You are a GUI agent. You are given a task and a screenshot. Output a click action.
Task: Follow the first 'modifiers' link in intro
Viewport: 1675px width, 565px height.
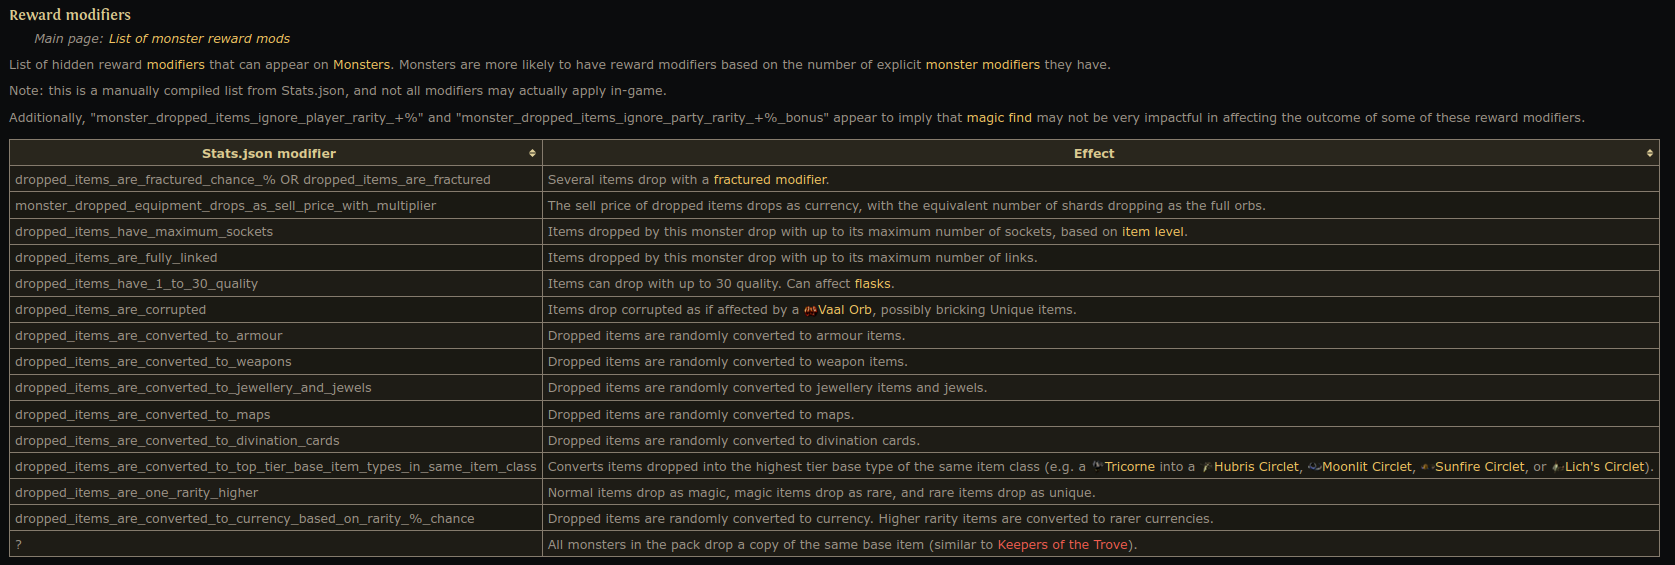tap(175, 65)
